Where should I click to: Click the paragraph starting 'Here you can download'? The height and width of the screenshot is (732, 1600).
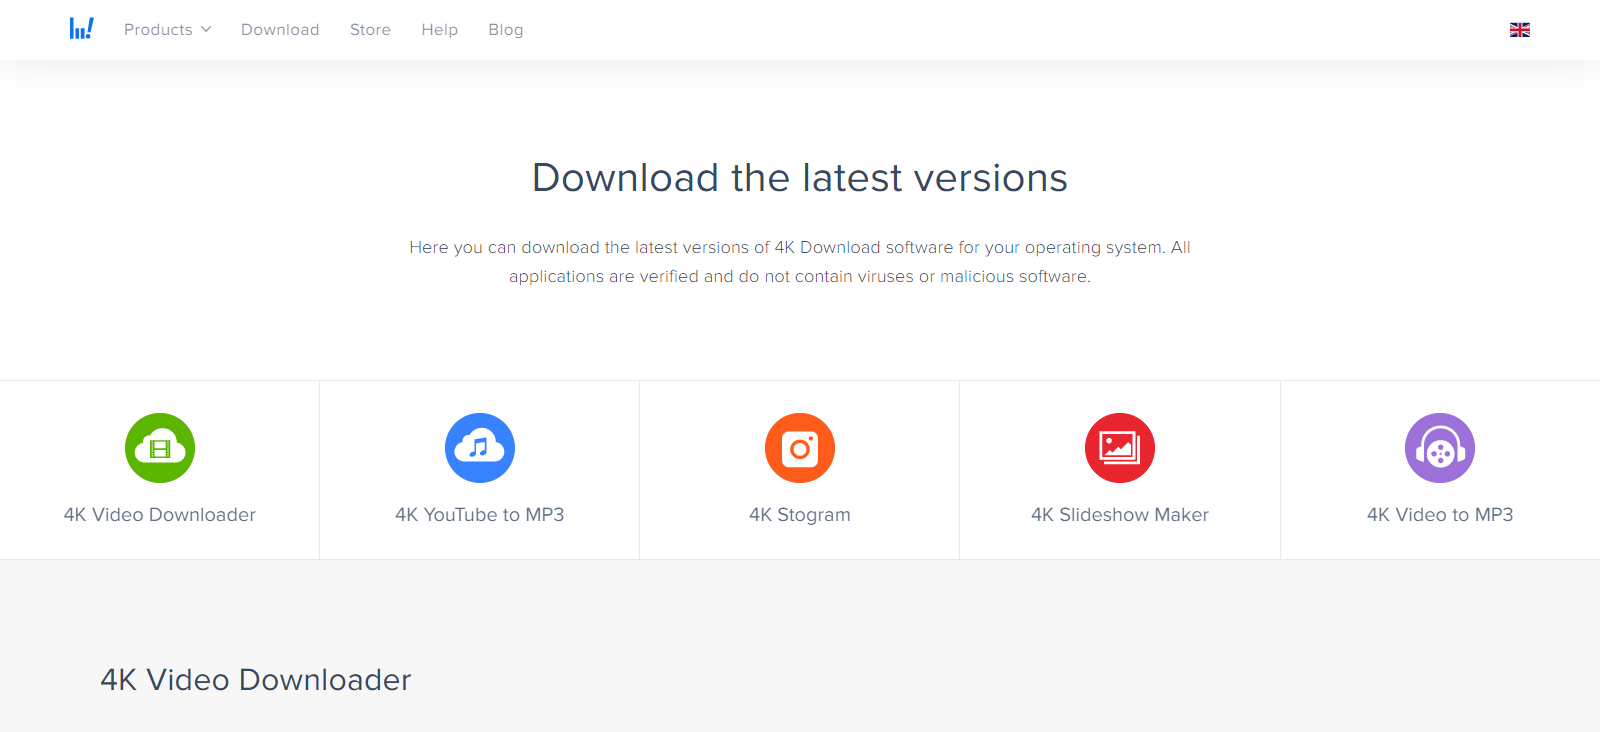[x=800, y=262]
